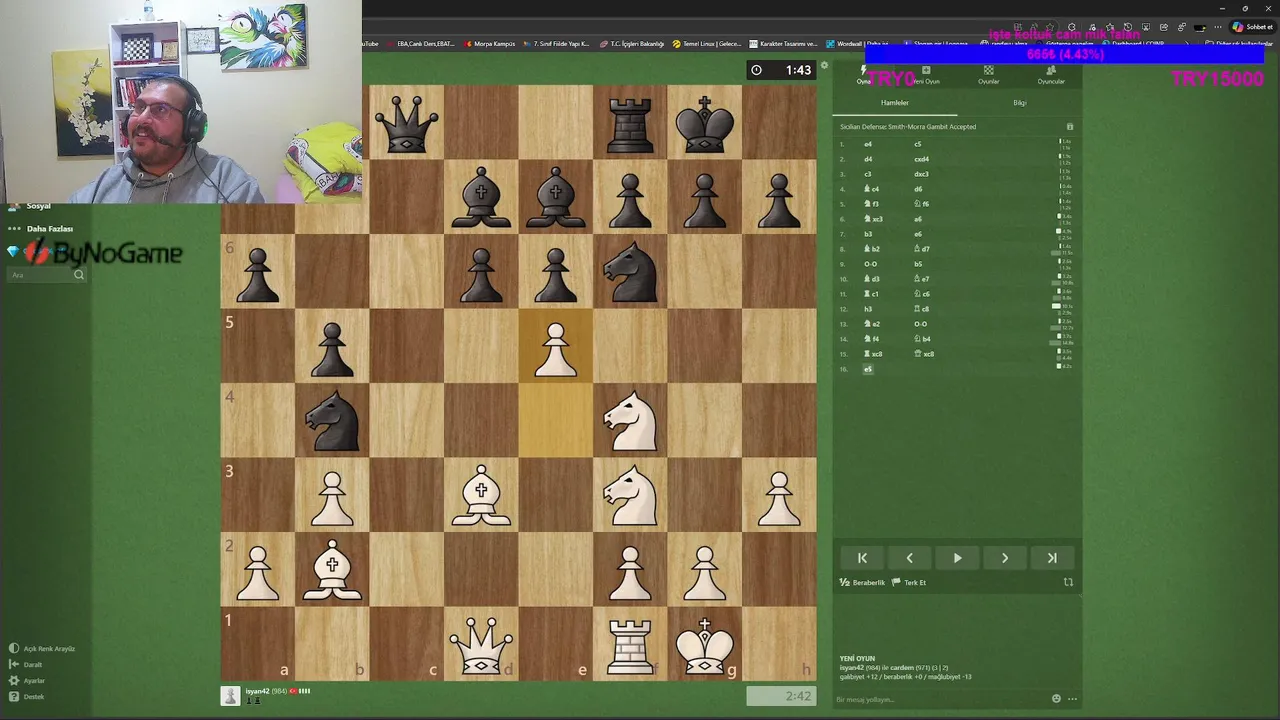Click the Sicilian Defense opening name

[908, 127]
